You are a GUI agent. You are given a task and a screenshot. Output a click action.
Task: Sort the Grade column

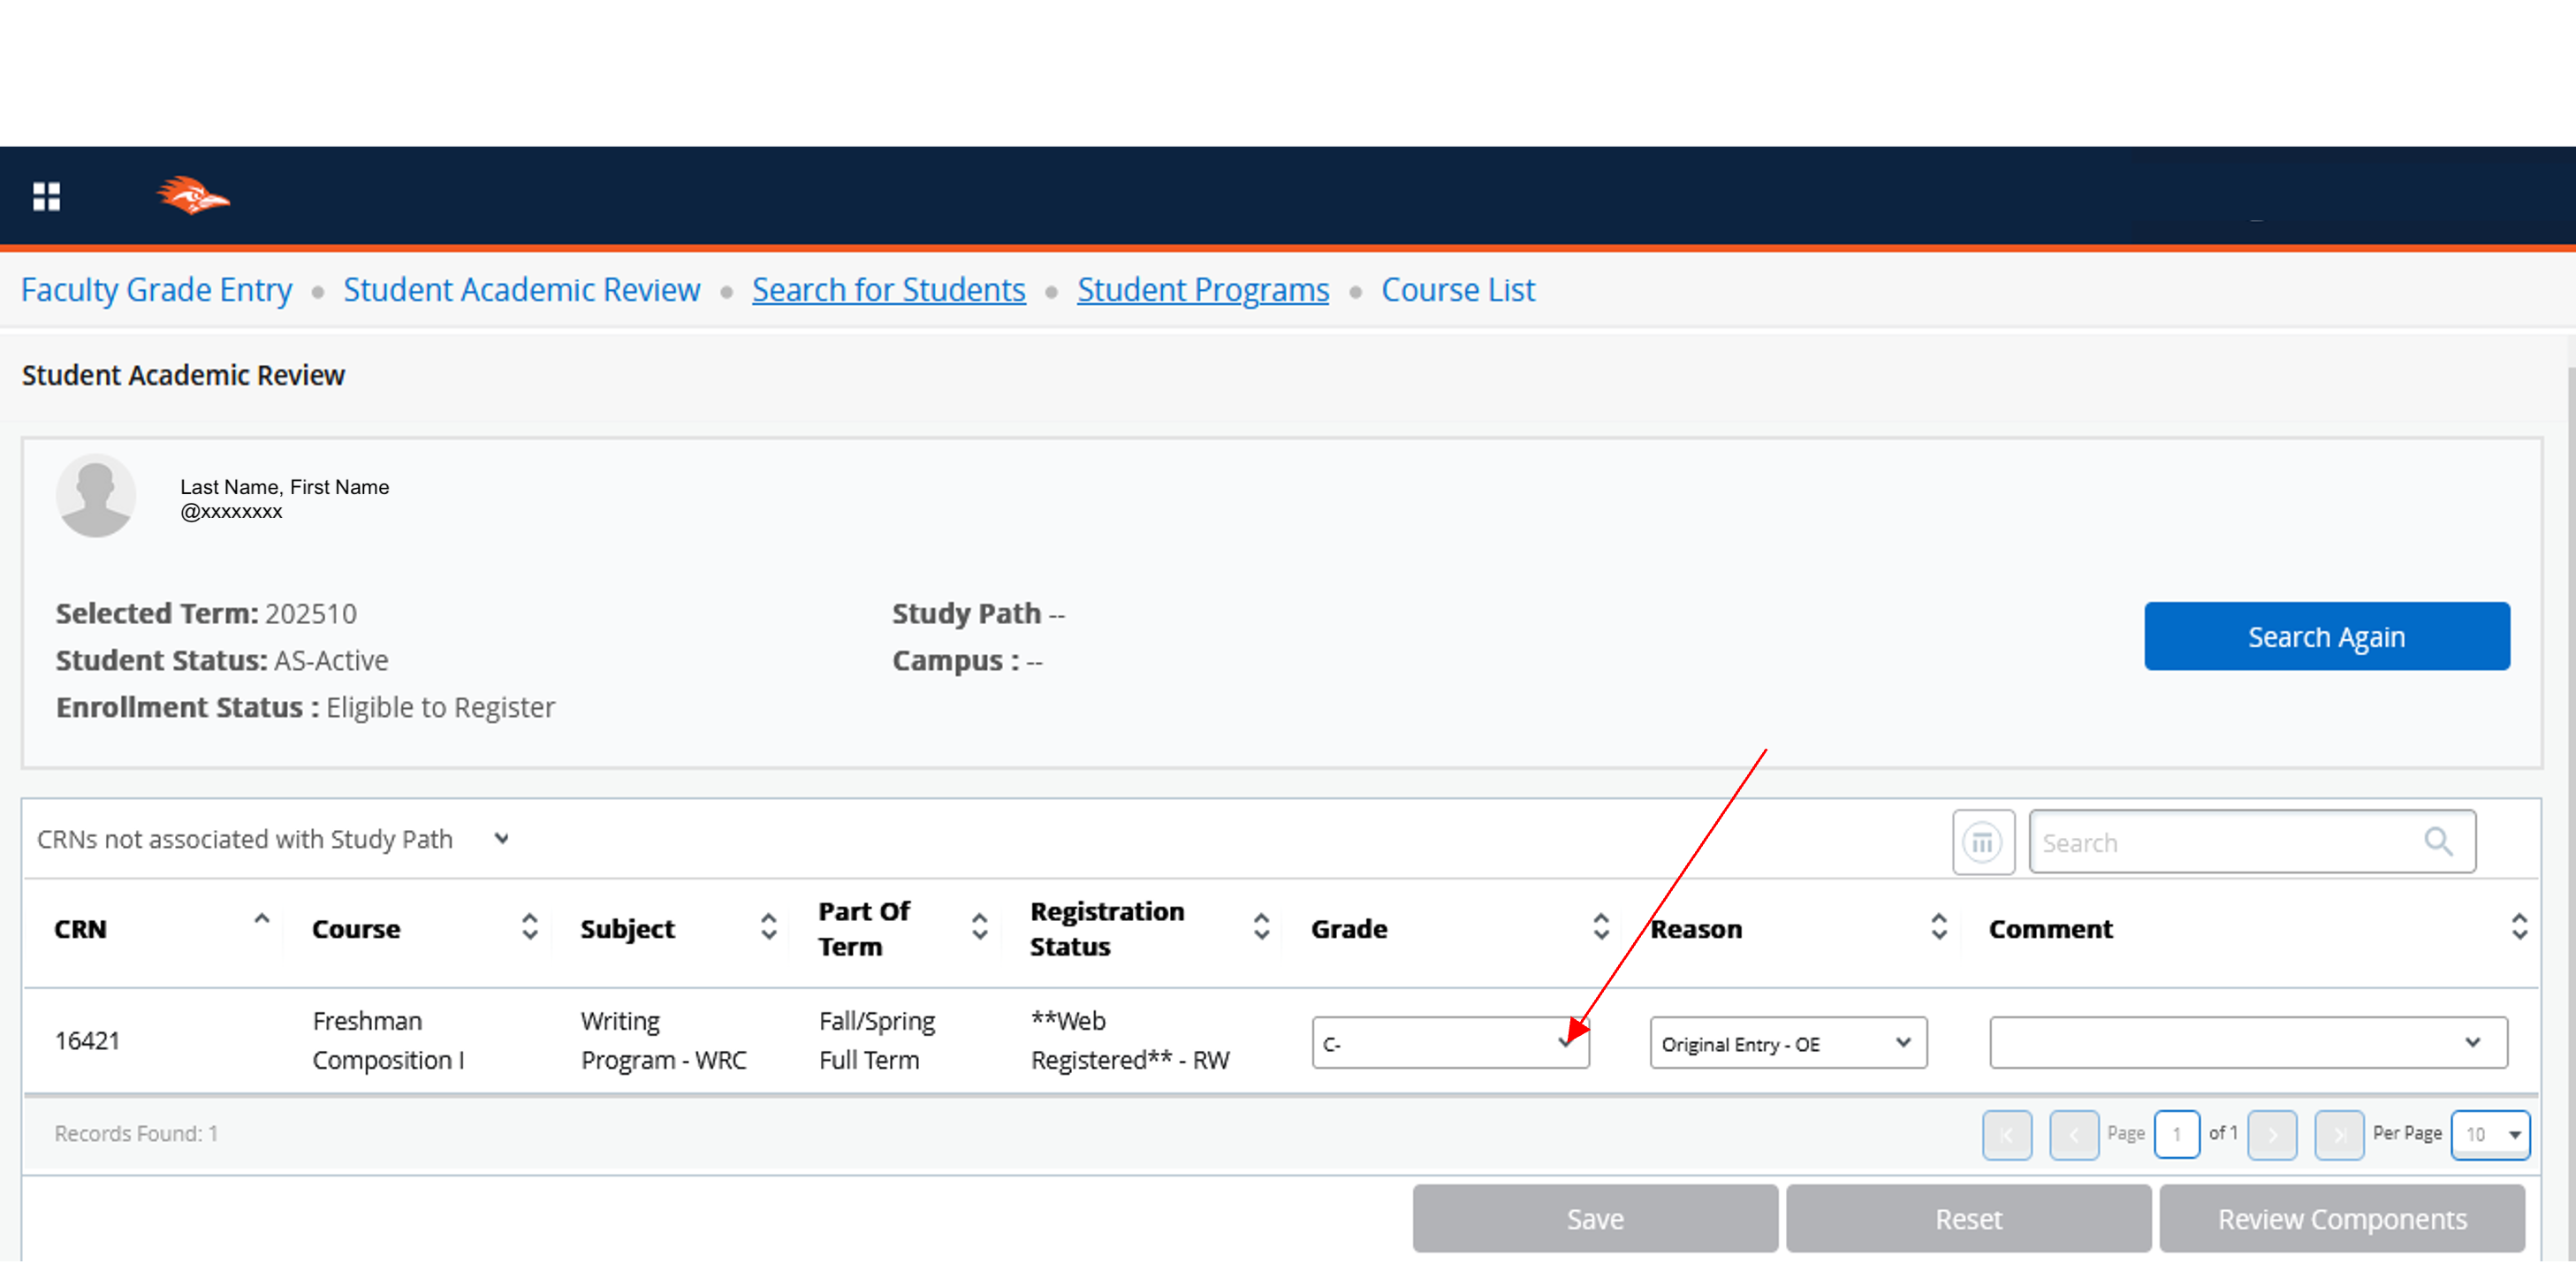click(1600, 927)
